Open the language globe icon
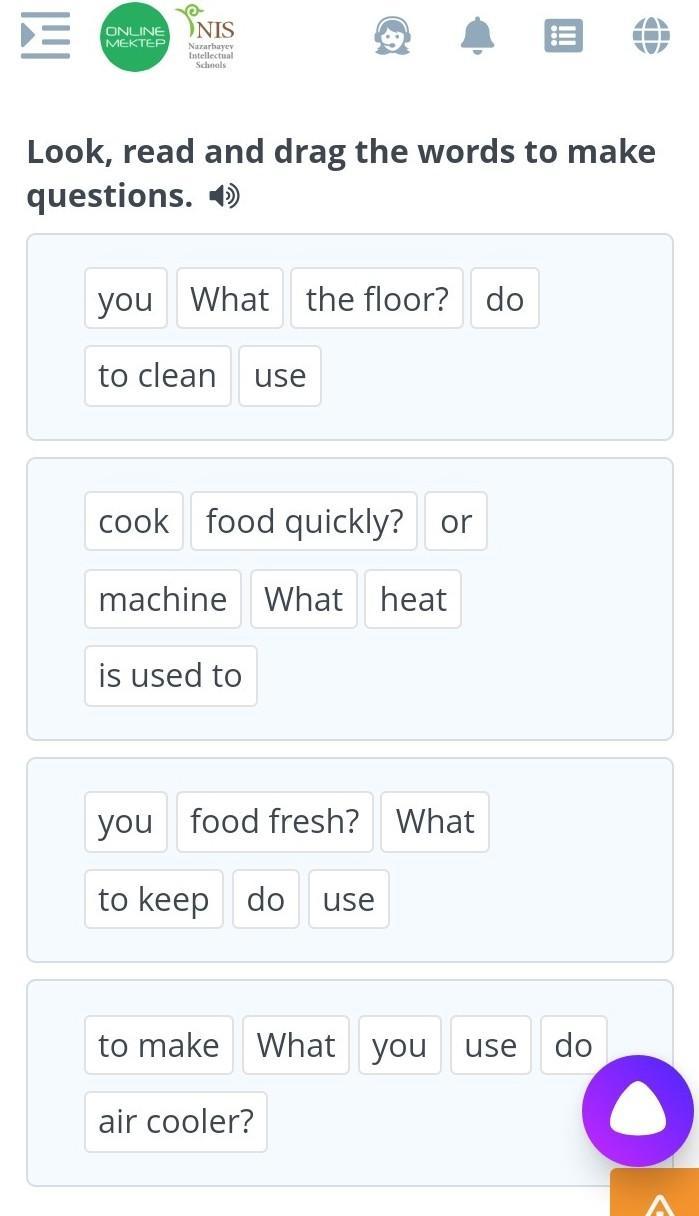 click(x=650, y=37)
